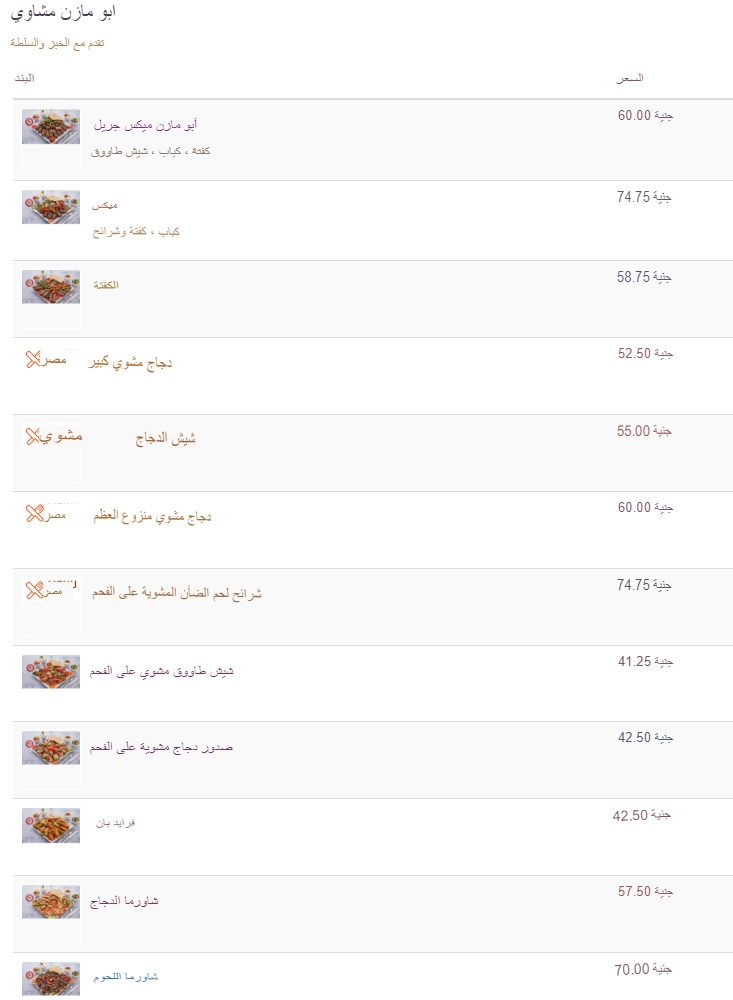Click the ميكس item food photo
733x1000 pixels.
click(51, 207)
